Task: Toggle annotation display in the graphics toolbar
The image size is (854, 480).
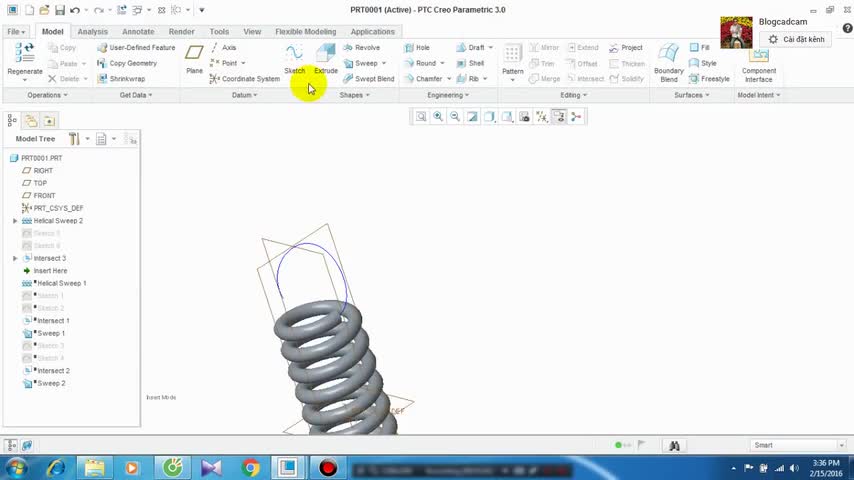Action: click(x=559, y=117)
